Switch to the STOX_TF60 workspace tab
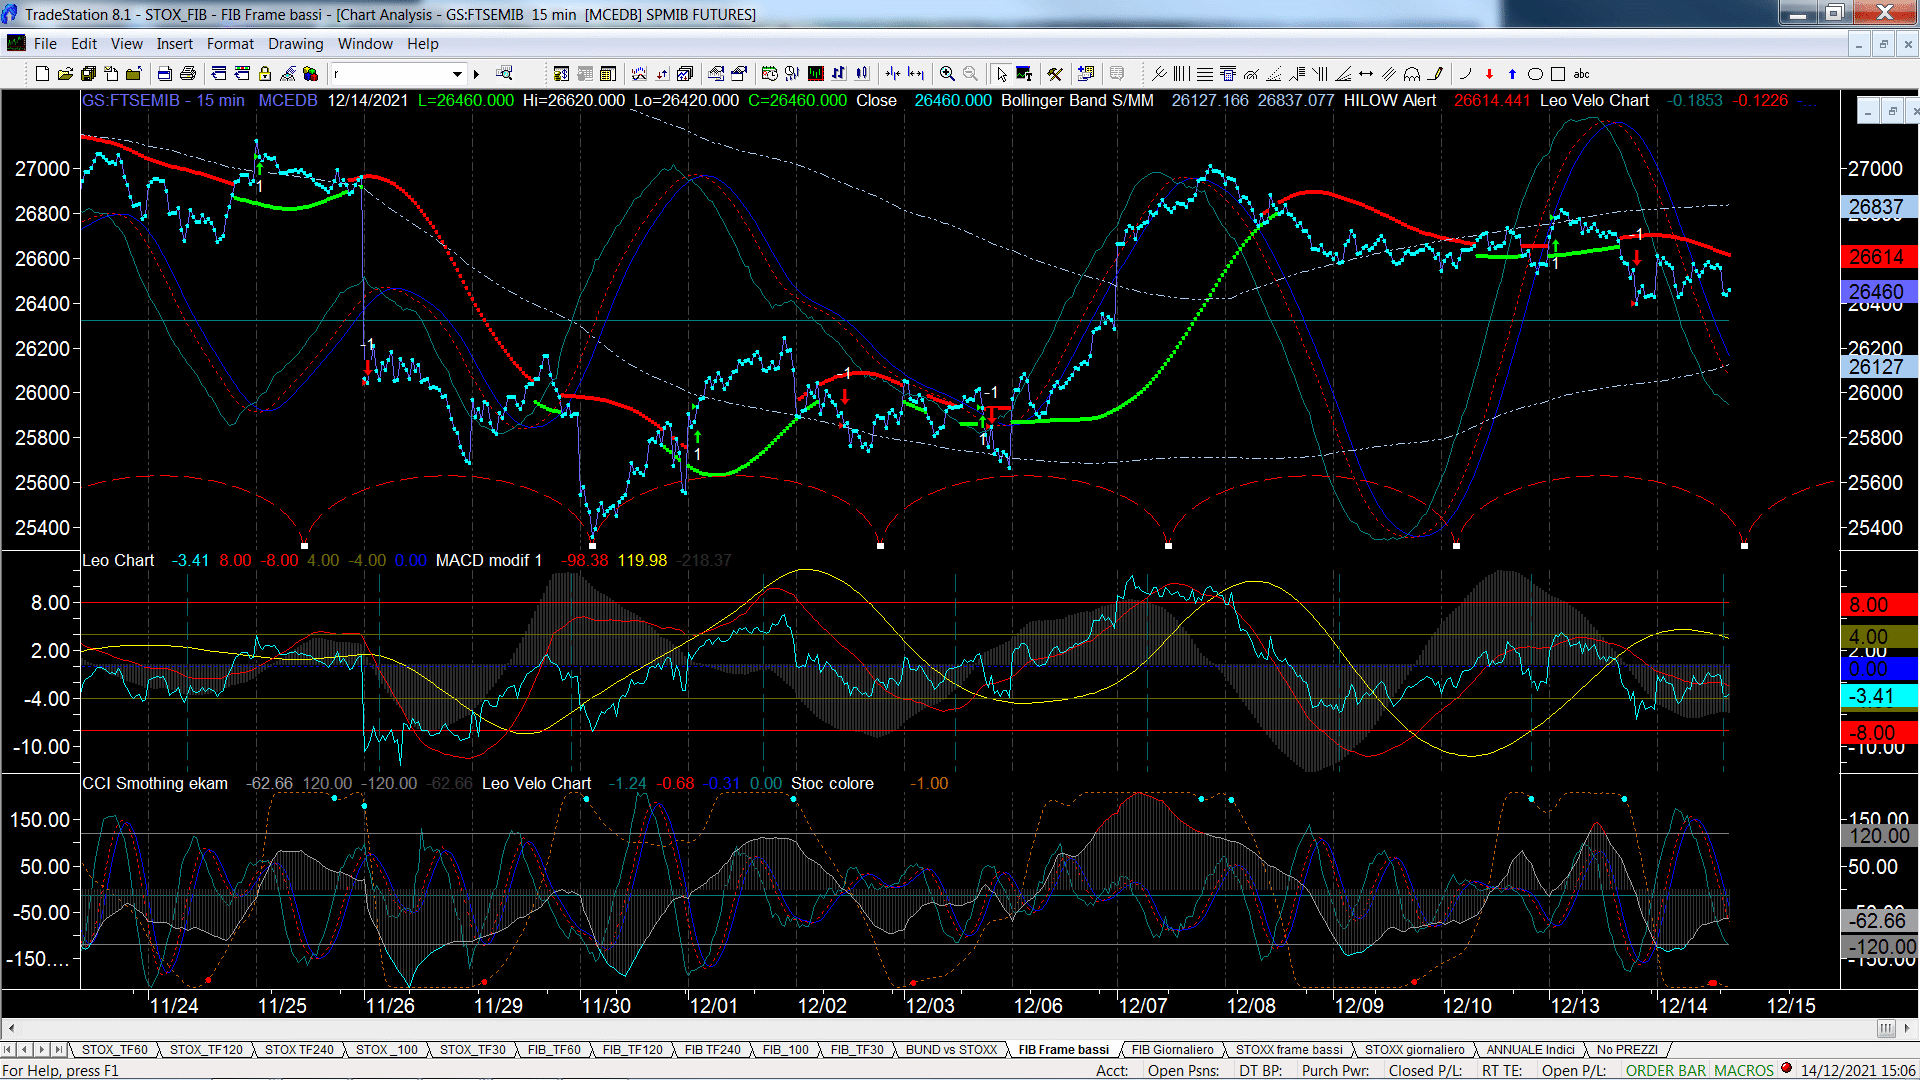The width and height of the screenshot is (1920, 1080). [115, 1049]
